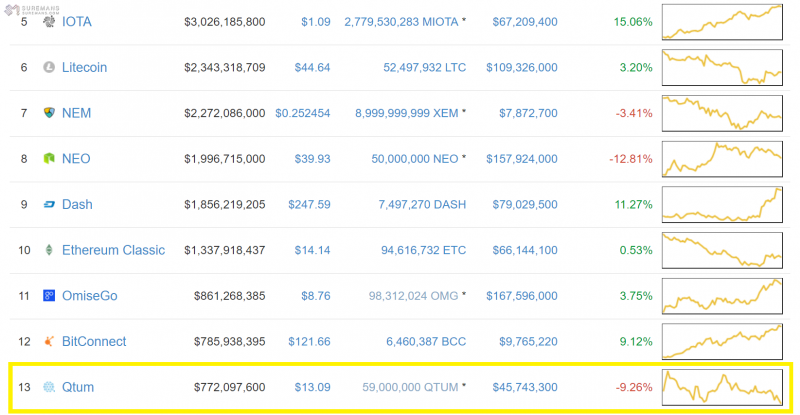Viewport: 800px width, 415px height.
Task: Open the BitConnect name link
Action: click(x=94, y=341)
